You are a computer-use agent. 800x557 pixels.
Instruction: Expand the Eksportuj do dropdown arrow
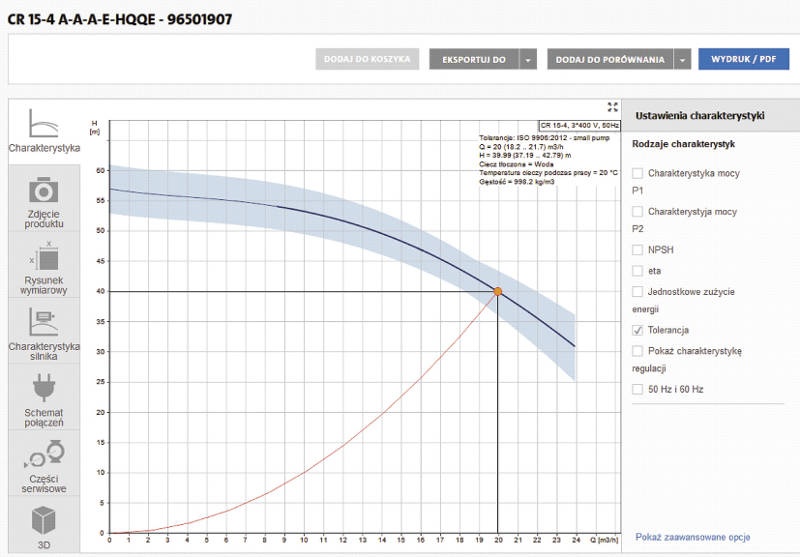point(528,60)
